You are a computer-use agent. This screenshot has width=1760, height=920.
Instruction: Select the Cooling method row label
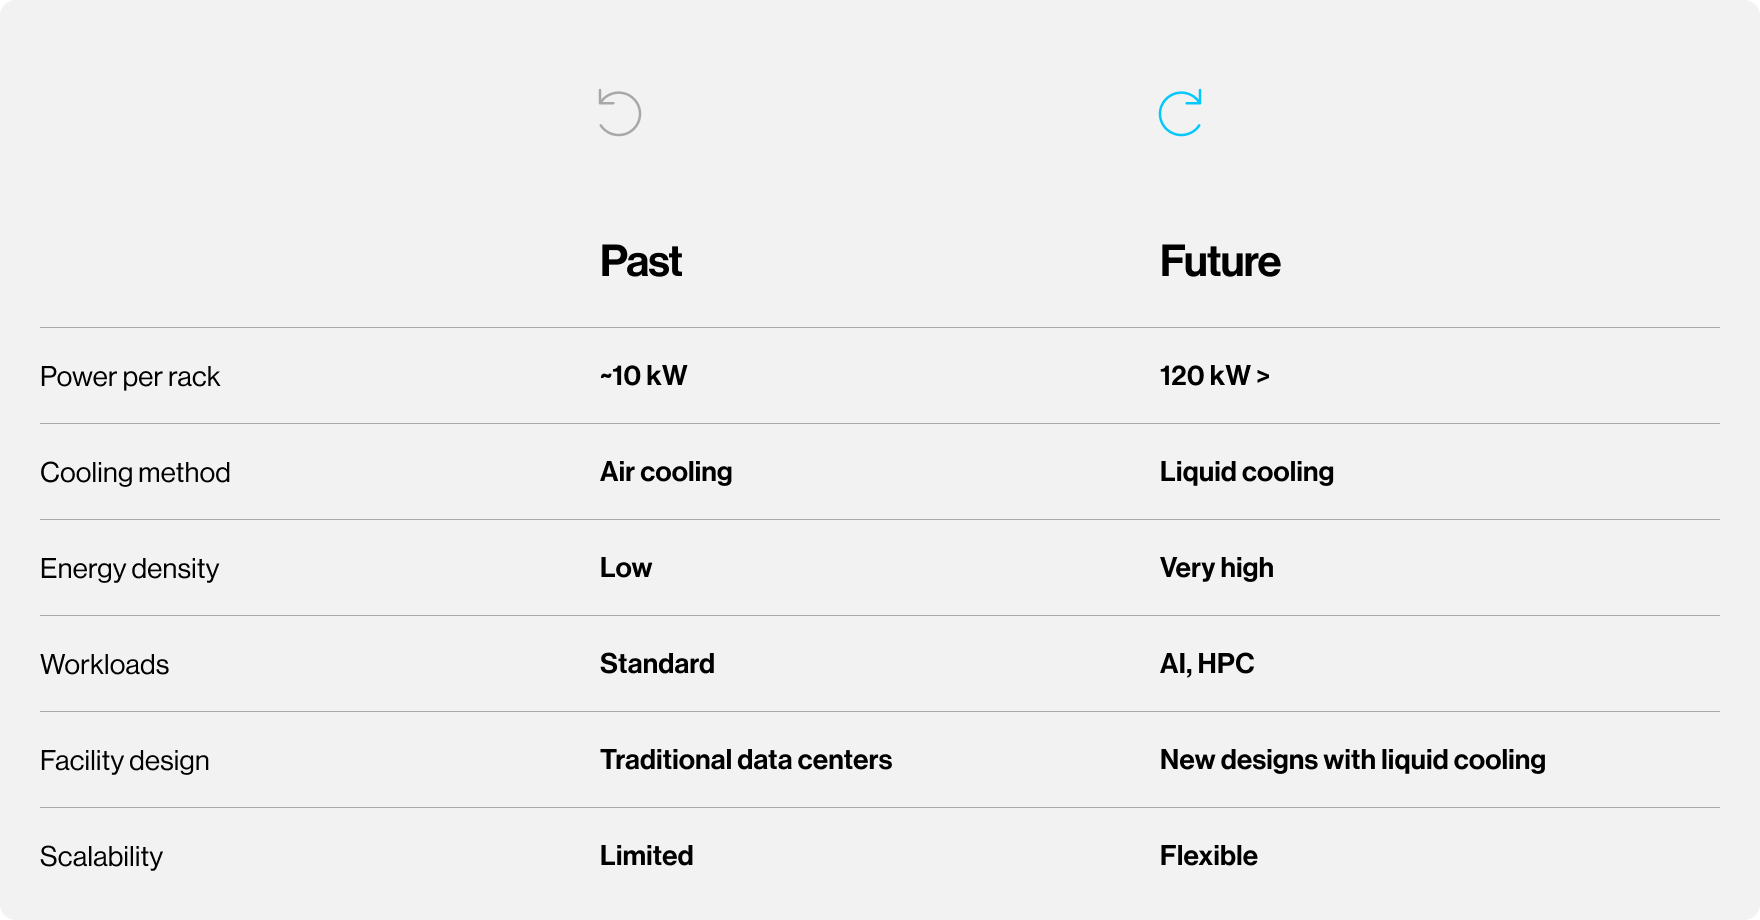pos(135,473)
